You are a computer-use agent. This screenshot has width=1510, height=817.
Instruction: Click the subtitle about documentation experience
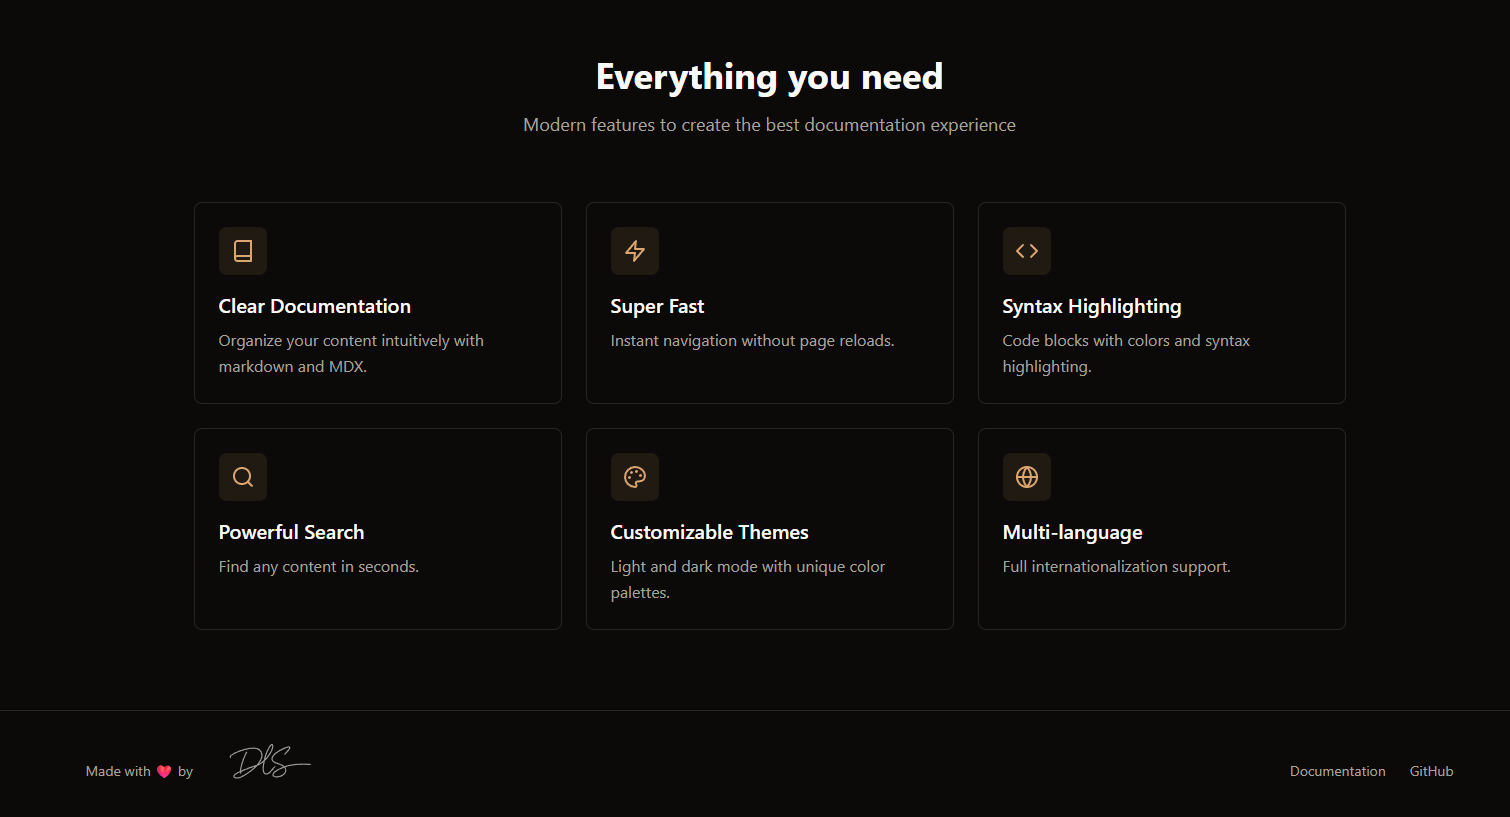[768, 124]
